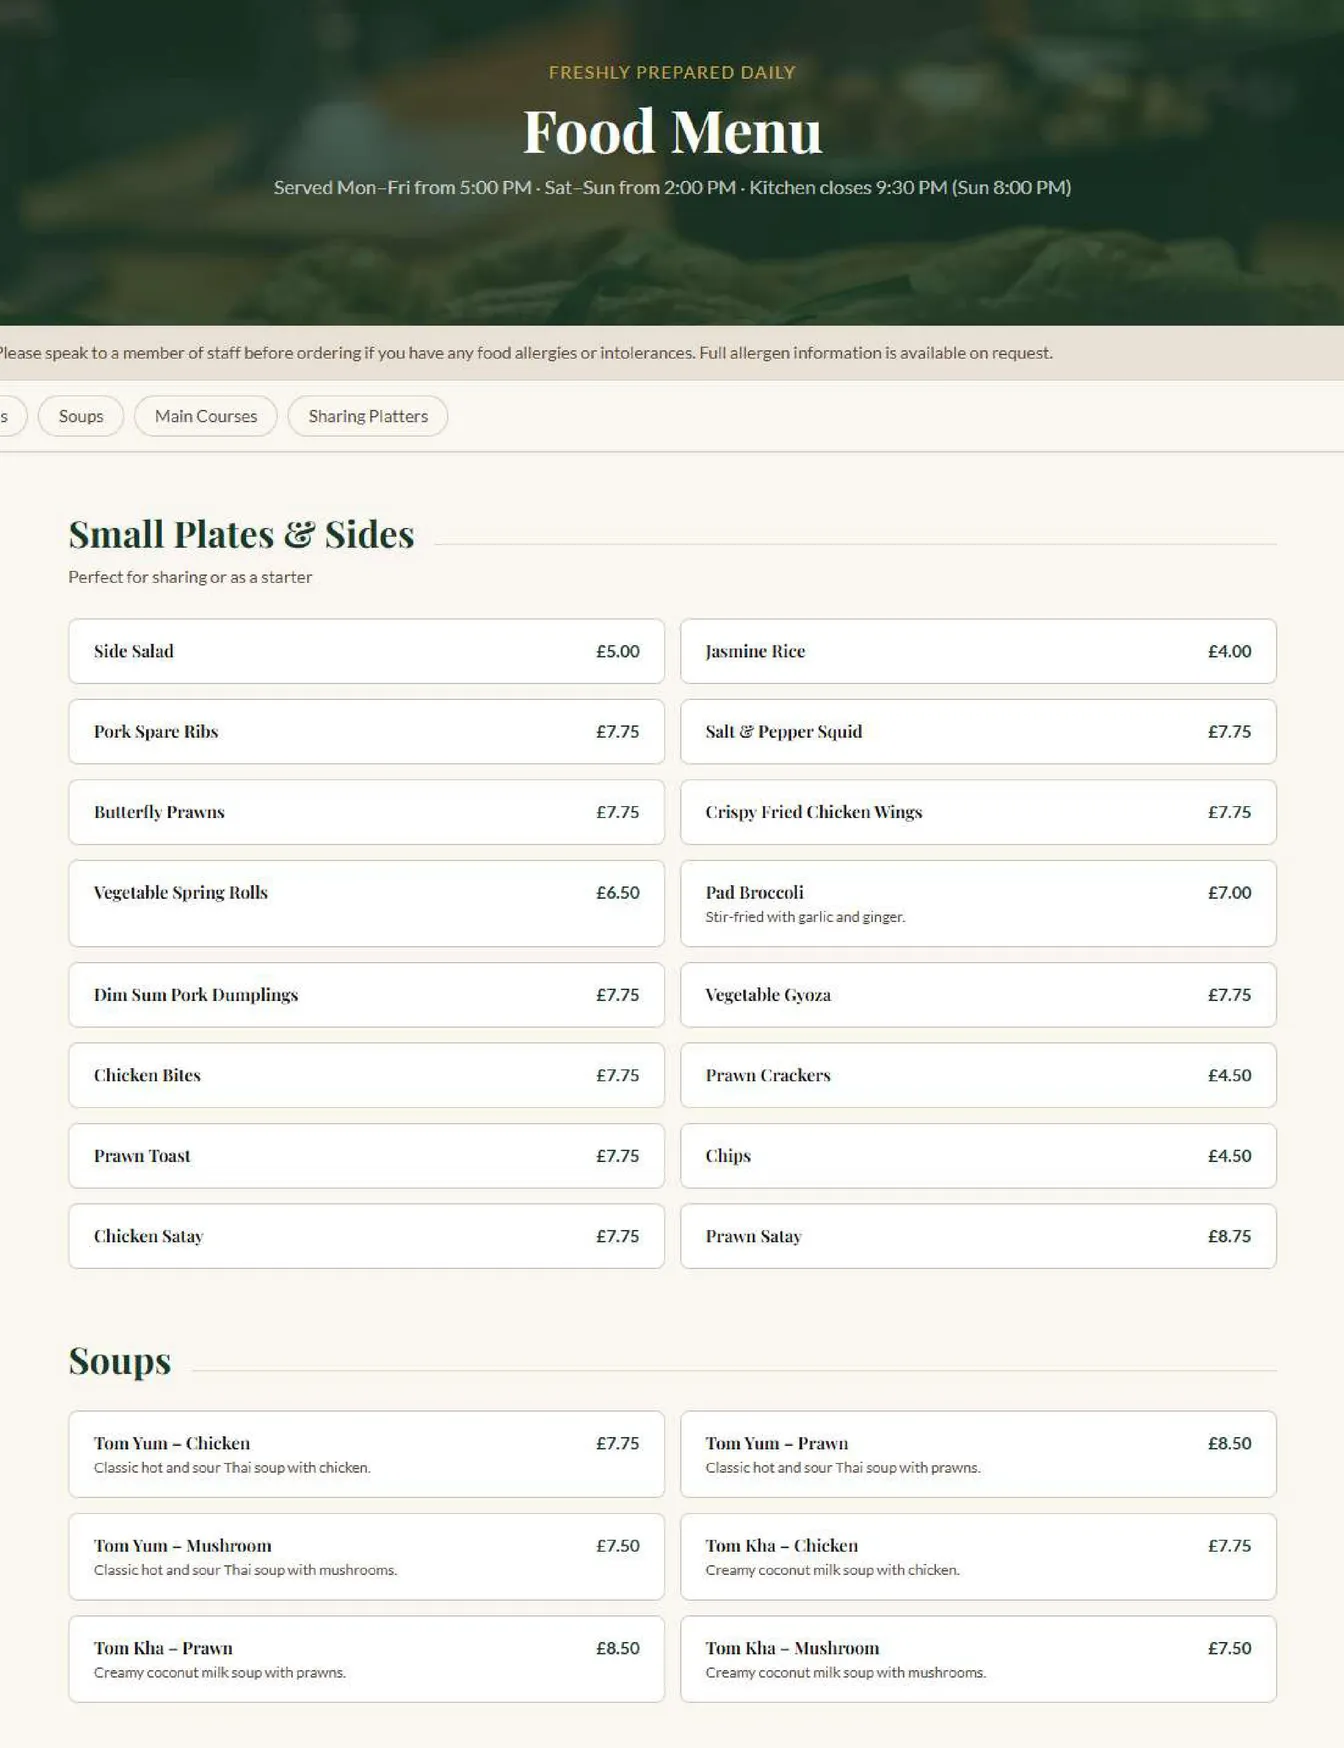Click the £7.00 price for Pad Broccoli
This screenshot has height=1748, width=1344.
1229,893
